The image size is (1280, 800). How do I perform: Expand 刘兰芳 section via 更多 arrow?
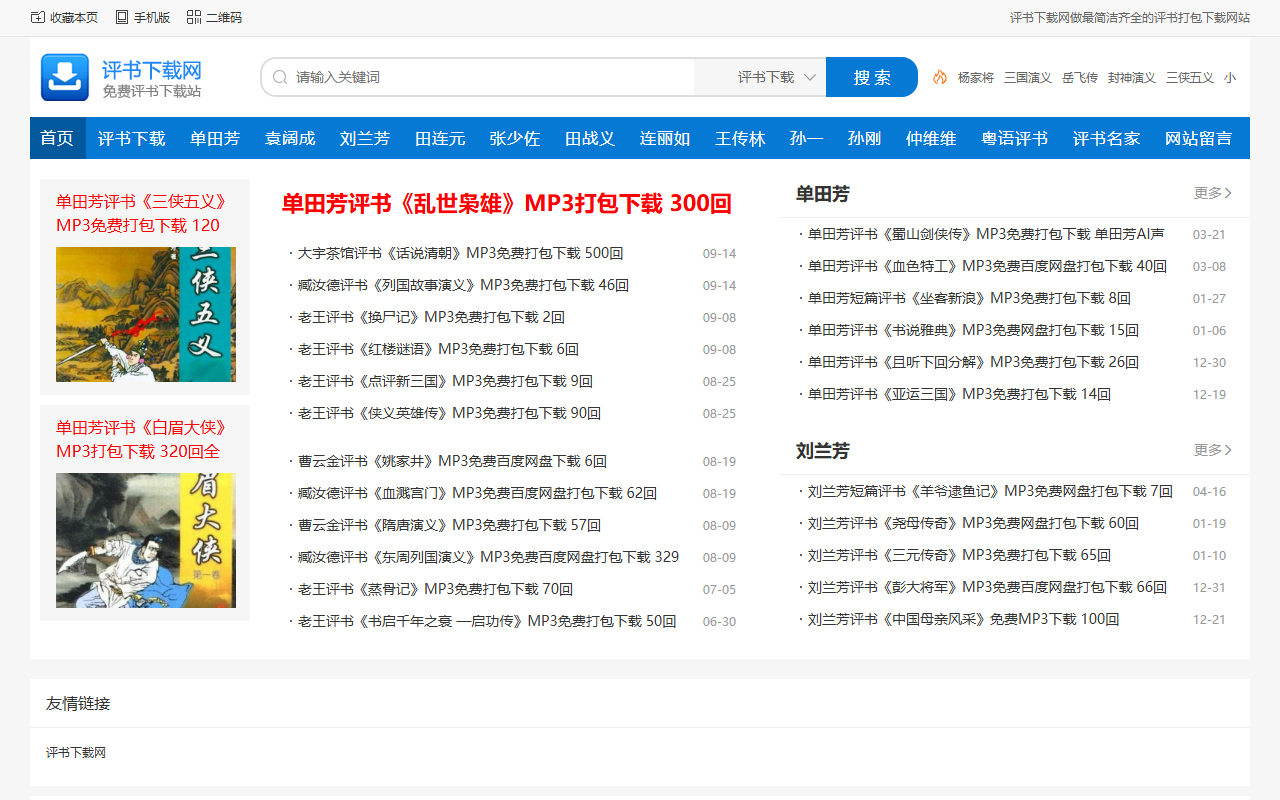[1213, 450]
